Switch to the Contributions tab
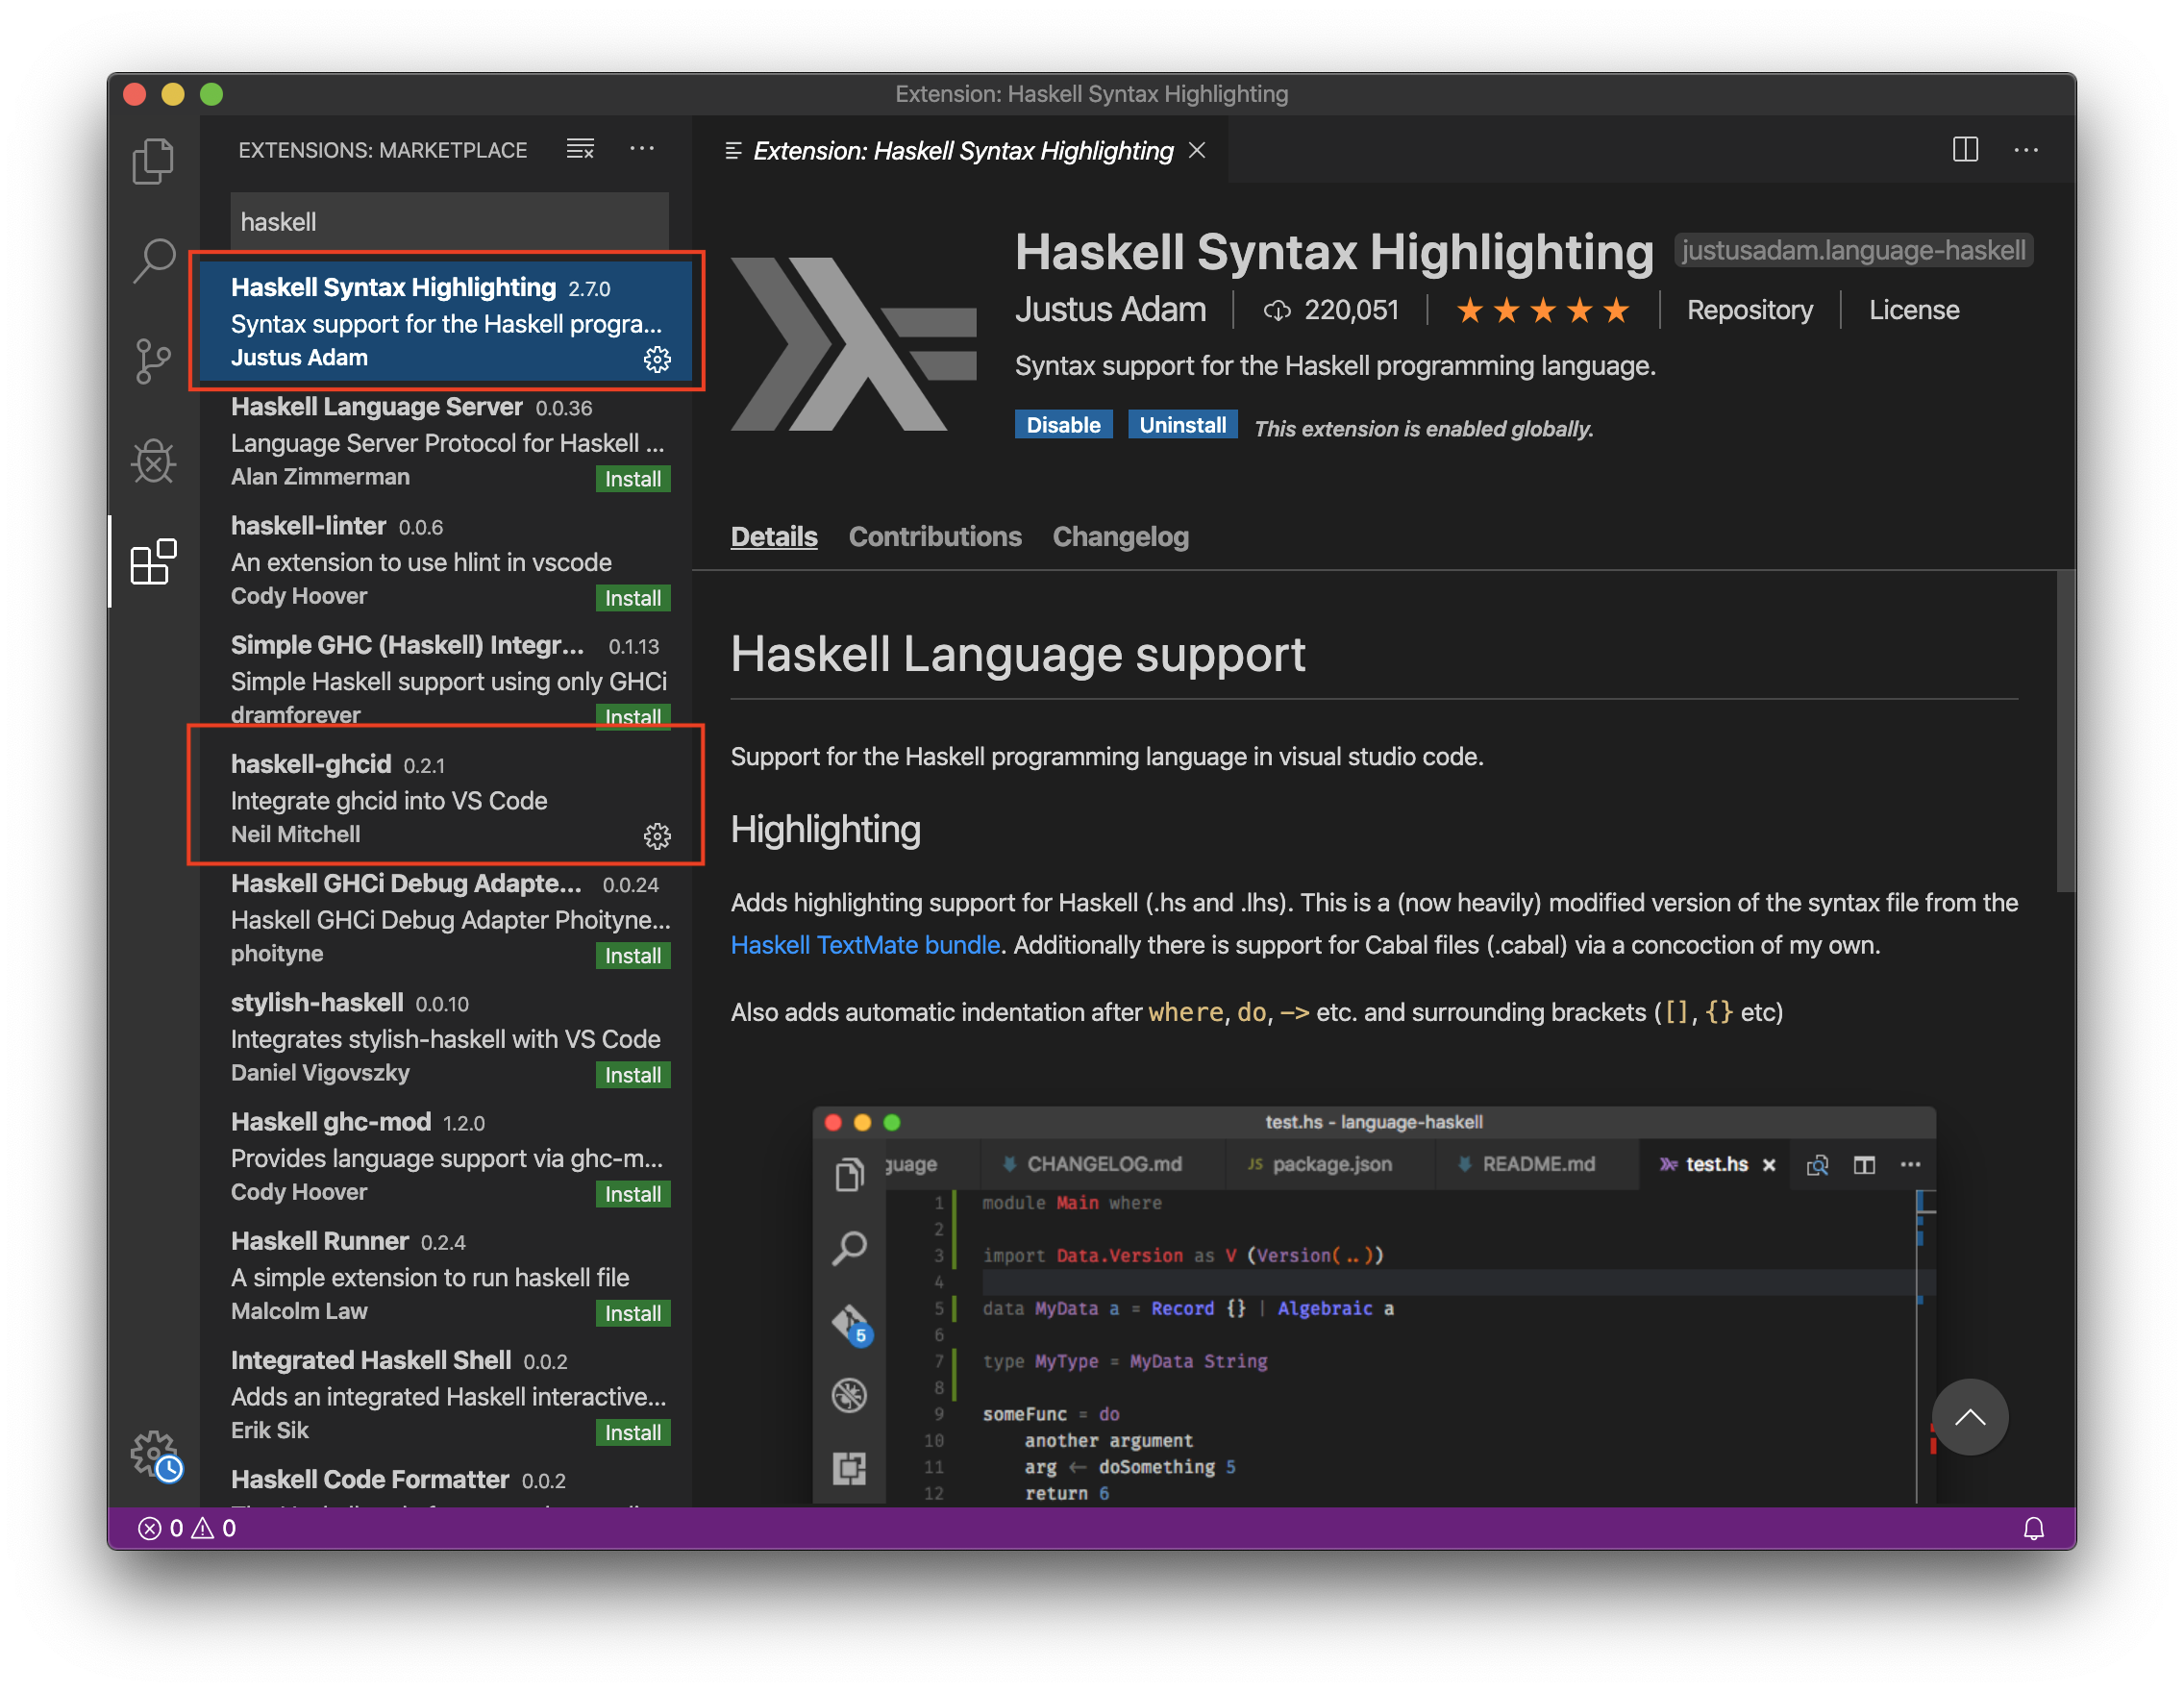 934,537
